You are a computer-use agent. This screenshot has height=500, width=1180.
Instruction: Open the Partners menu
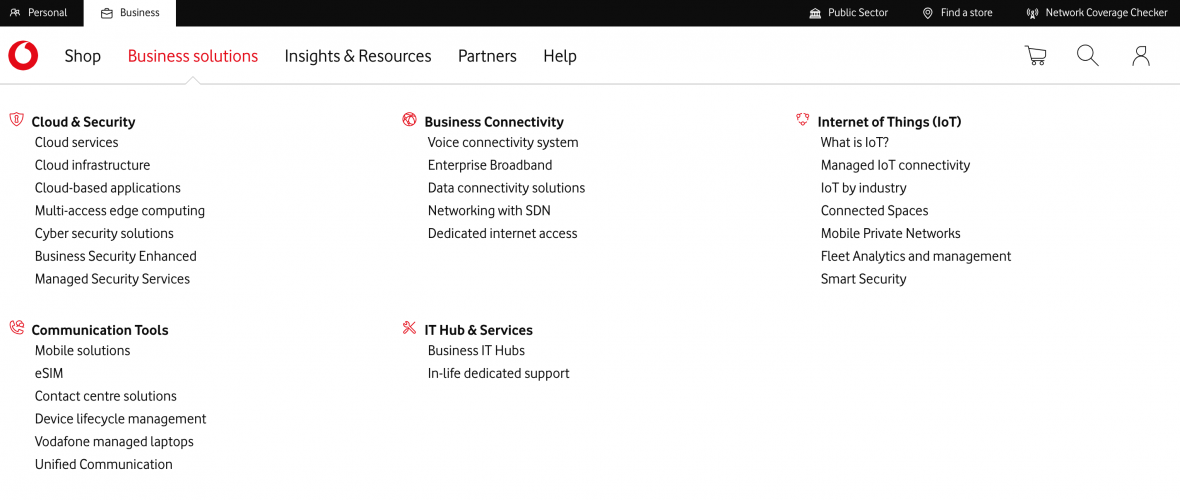coord(488,56)
